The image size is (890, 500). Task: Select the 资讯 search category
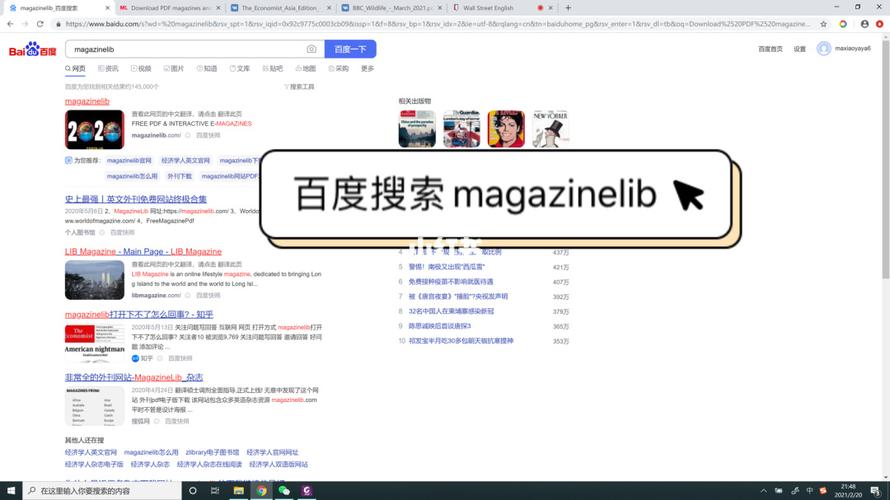coord(108,69)
